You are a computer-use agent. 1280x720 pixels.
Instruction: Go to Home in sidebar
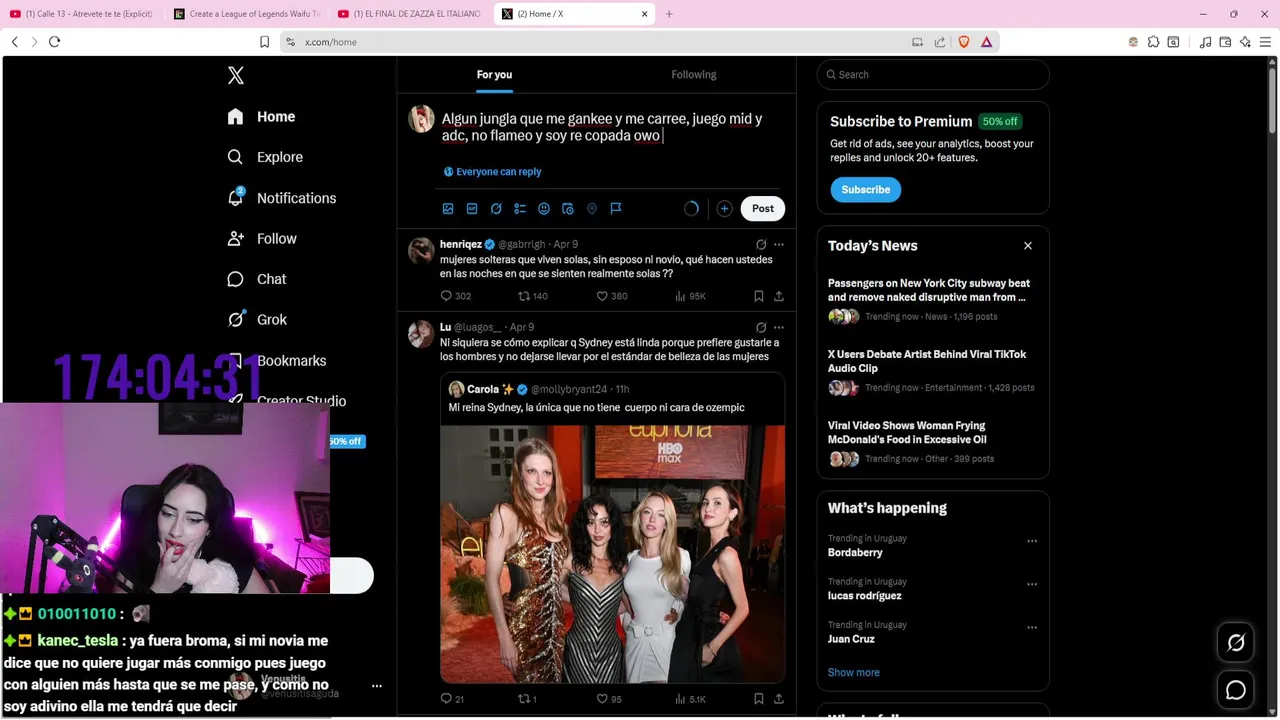(x=261, y=117)
